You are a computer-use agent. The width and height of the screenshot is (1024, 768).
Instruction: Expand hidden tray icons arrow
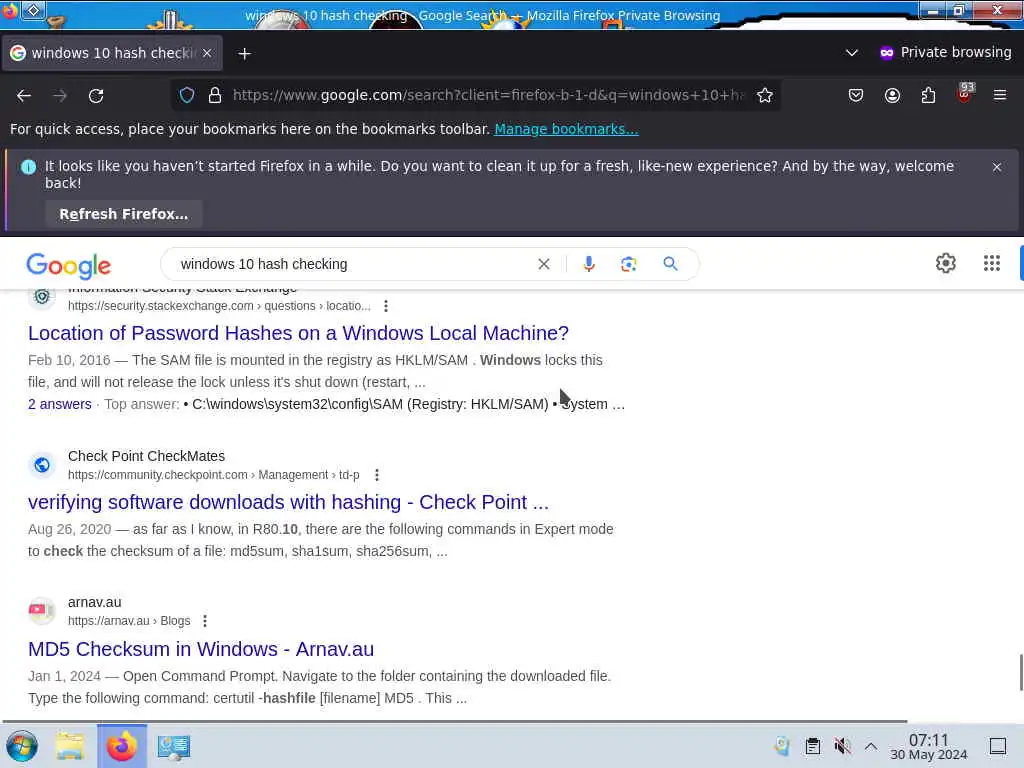[871, 746]
